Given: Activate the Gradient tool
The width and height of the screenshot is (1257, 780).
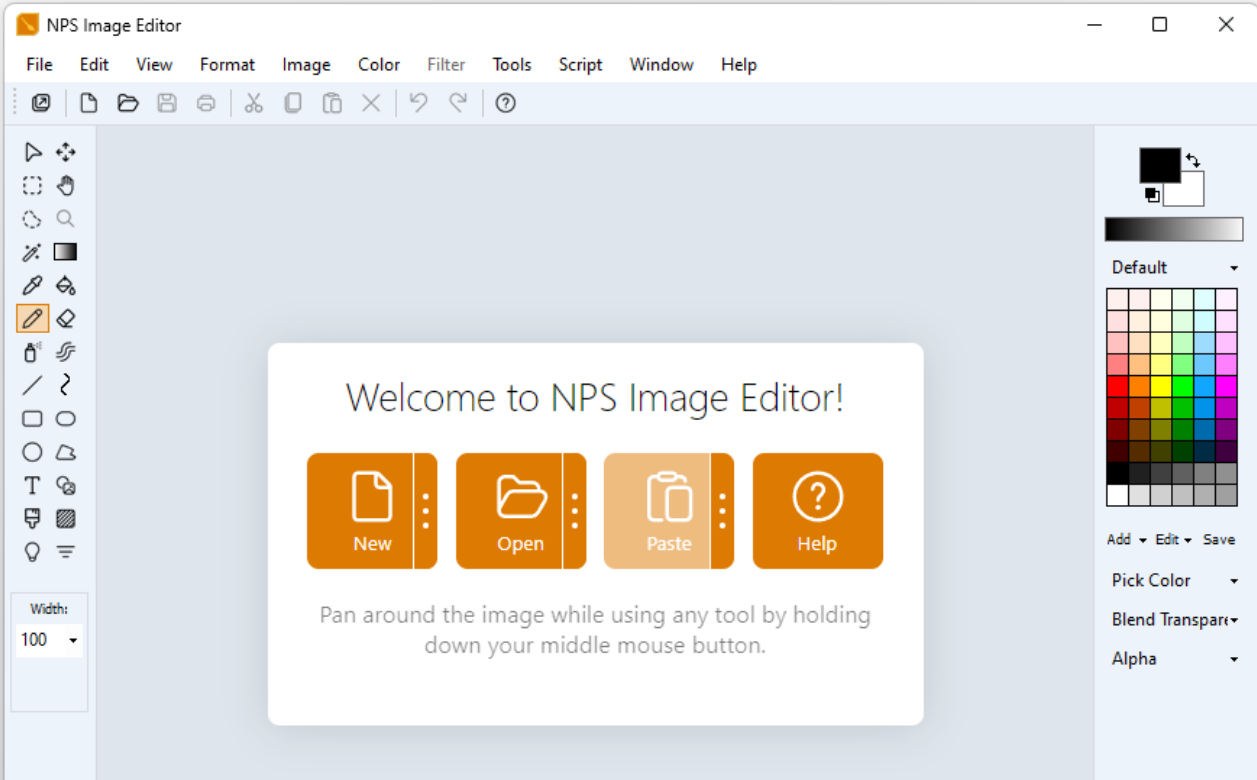Looking at the screenshot, I should coord(65,252).
